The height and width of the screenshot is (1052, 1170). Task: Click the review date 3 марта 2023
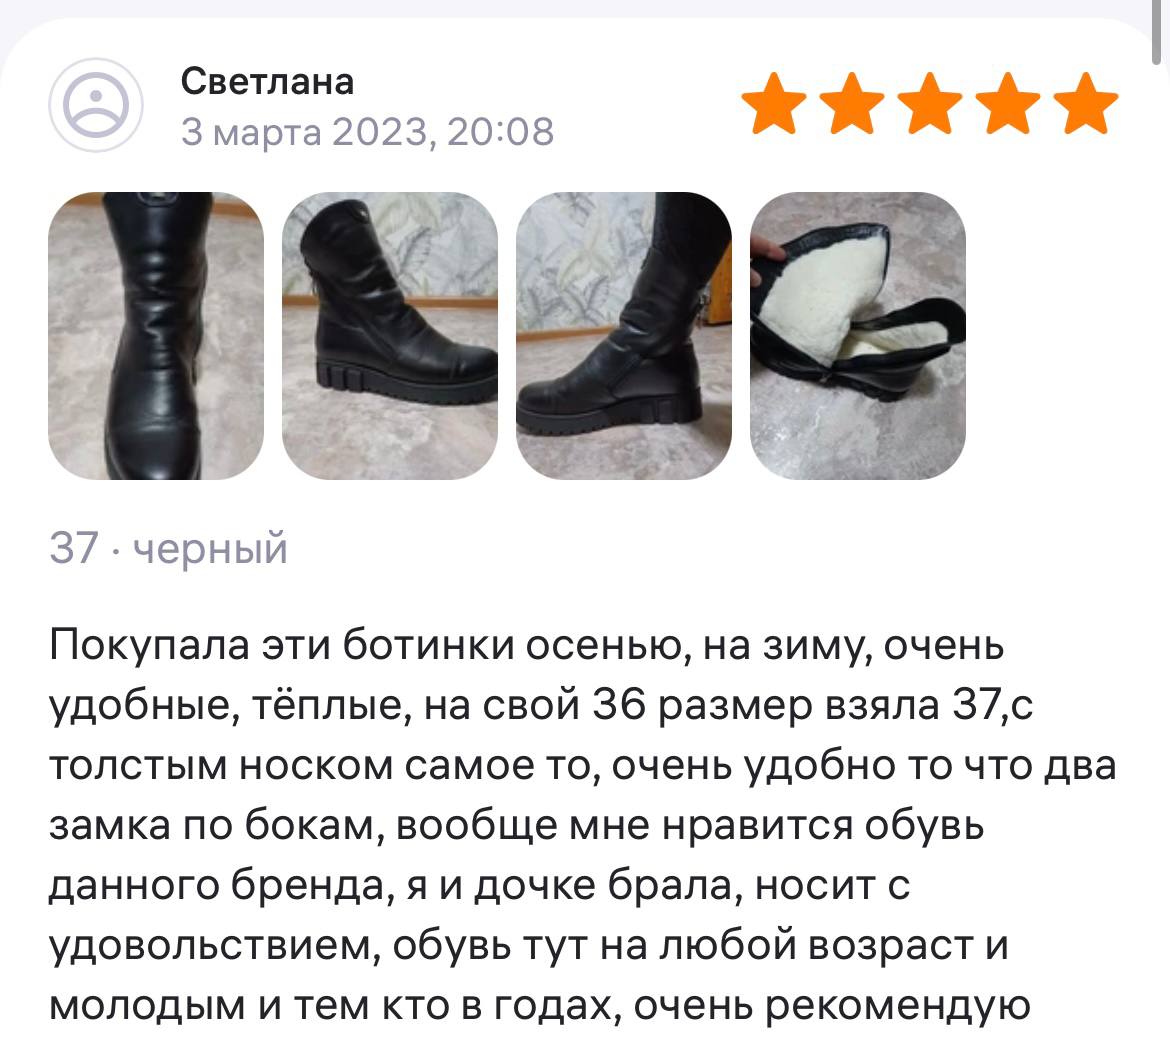(306, 132)
